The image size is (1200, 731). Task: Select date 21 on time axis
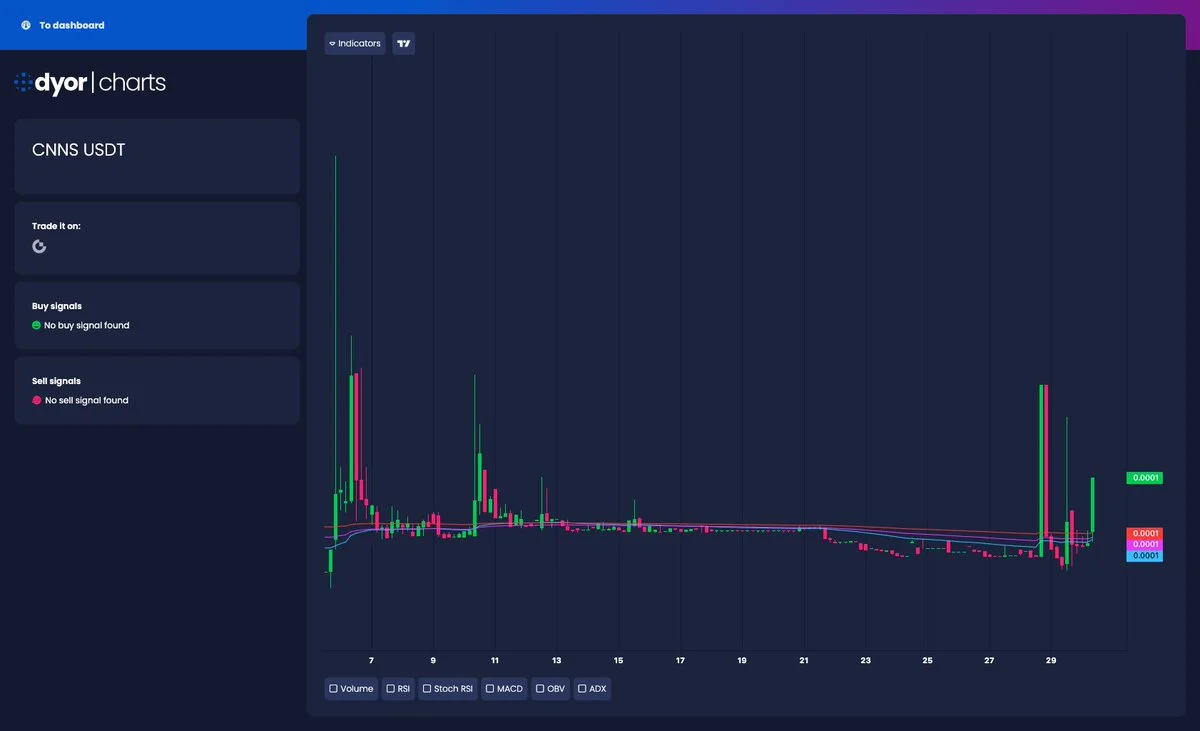[804, 661]
